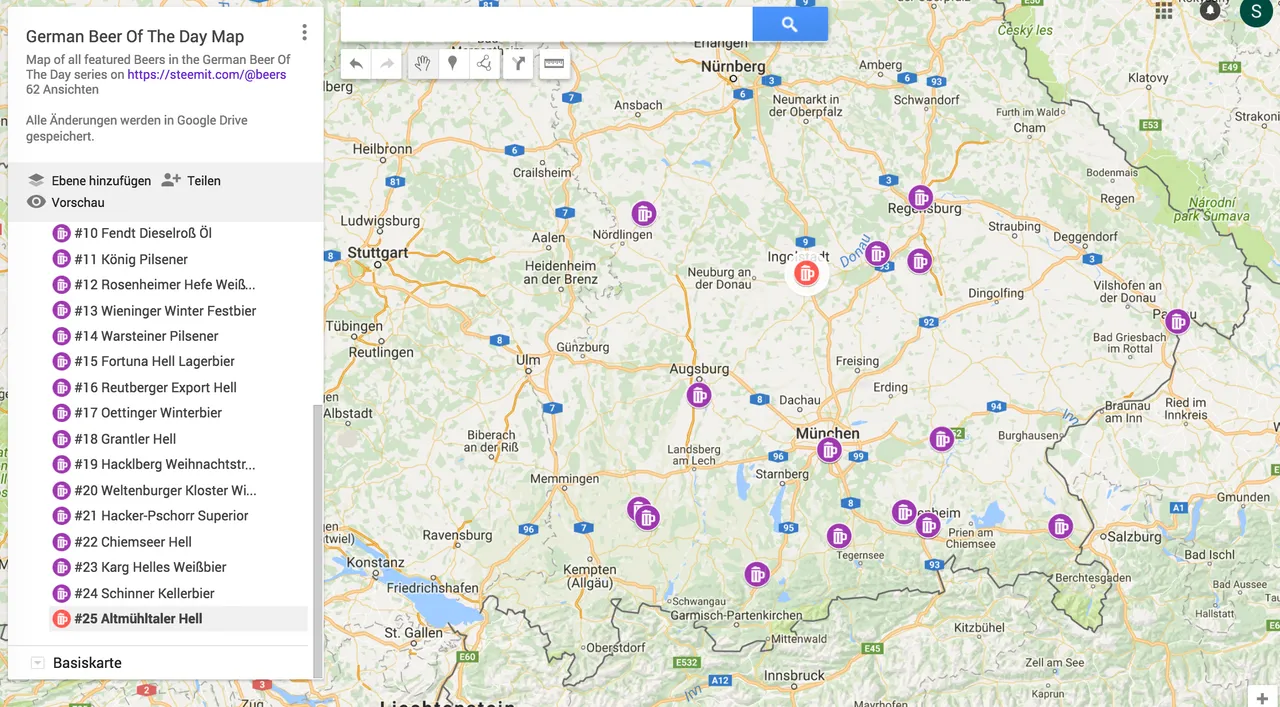Image resolution: width=1280 pixels, height=707 pixels.
Task: Click the beer marker south of Regensburg
Action: [919, 261]
